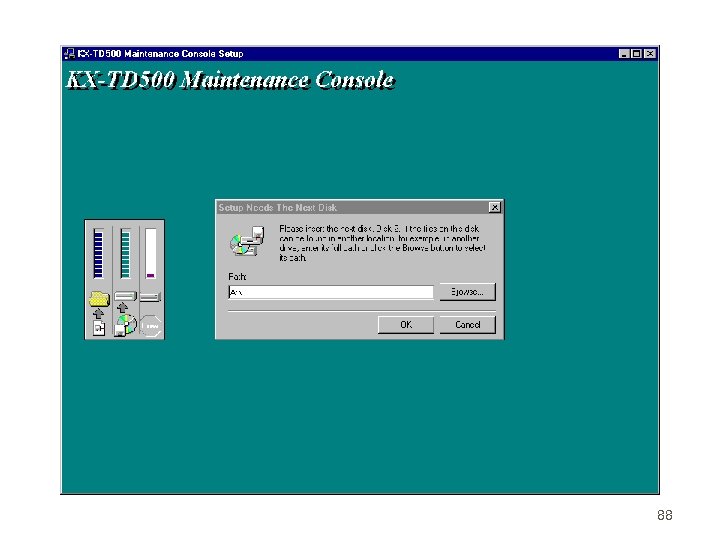720x540 pixels.
Task: Click the white progress bar with purple fill
Action: click(x=151, y=253)
